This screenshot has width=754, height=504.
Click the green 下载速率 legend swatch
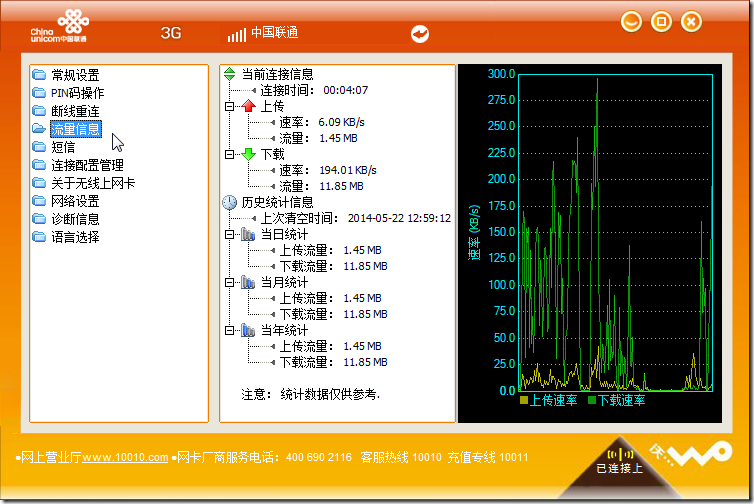pos(592,400)
